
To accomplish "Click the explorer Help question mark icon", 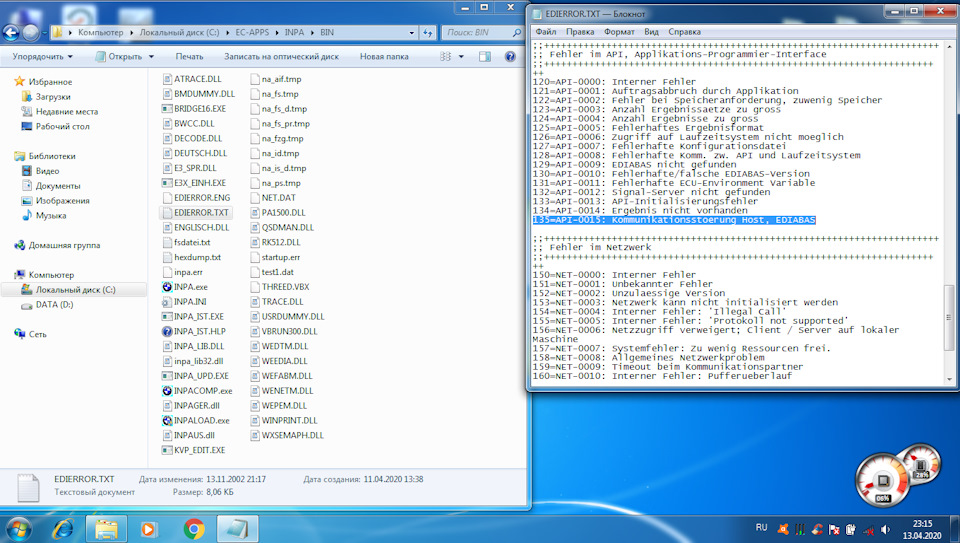I will (510, 57).
